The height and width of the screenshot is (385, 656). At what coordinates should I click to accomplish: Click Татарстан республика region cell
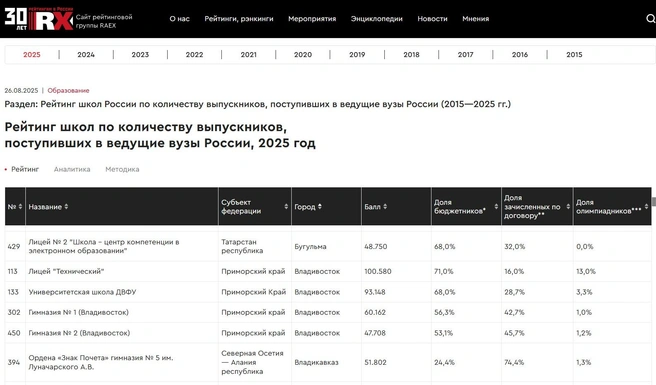242,246
